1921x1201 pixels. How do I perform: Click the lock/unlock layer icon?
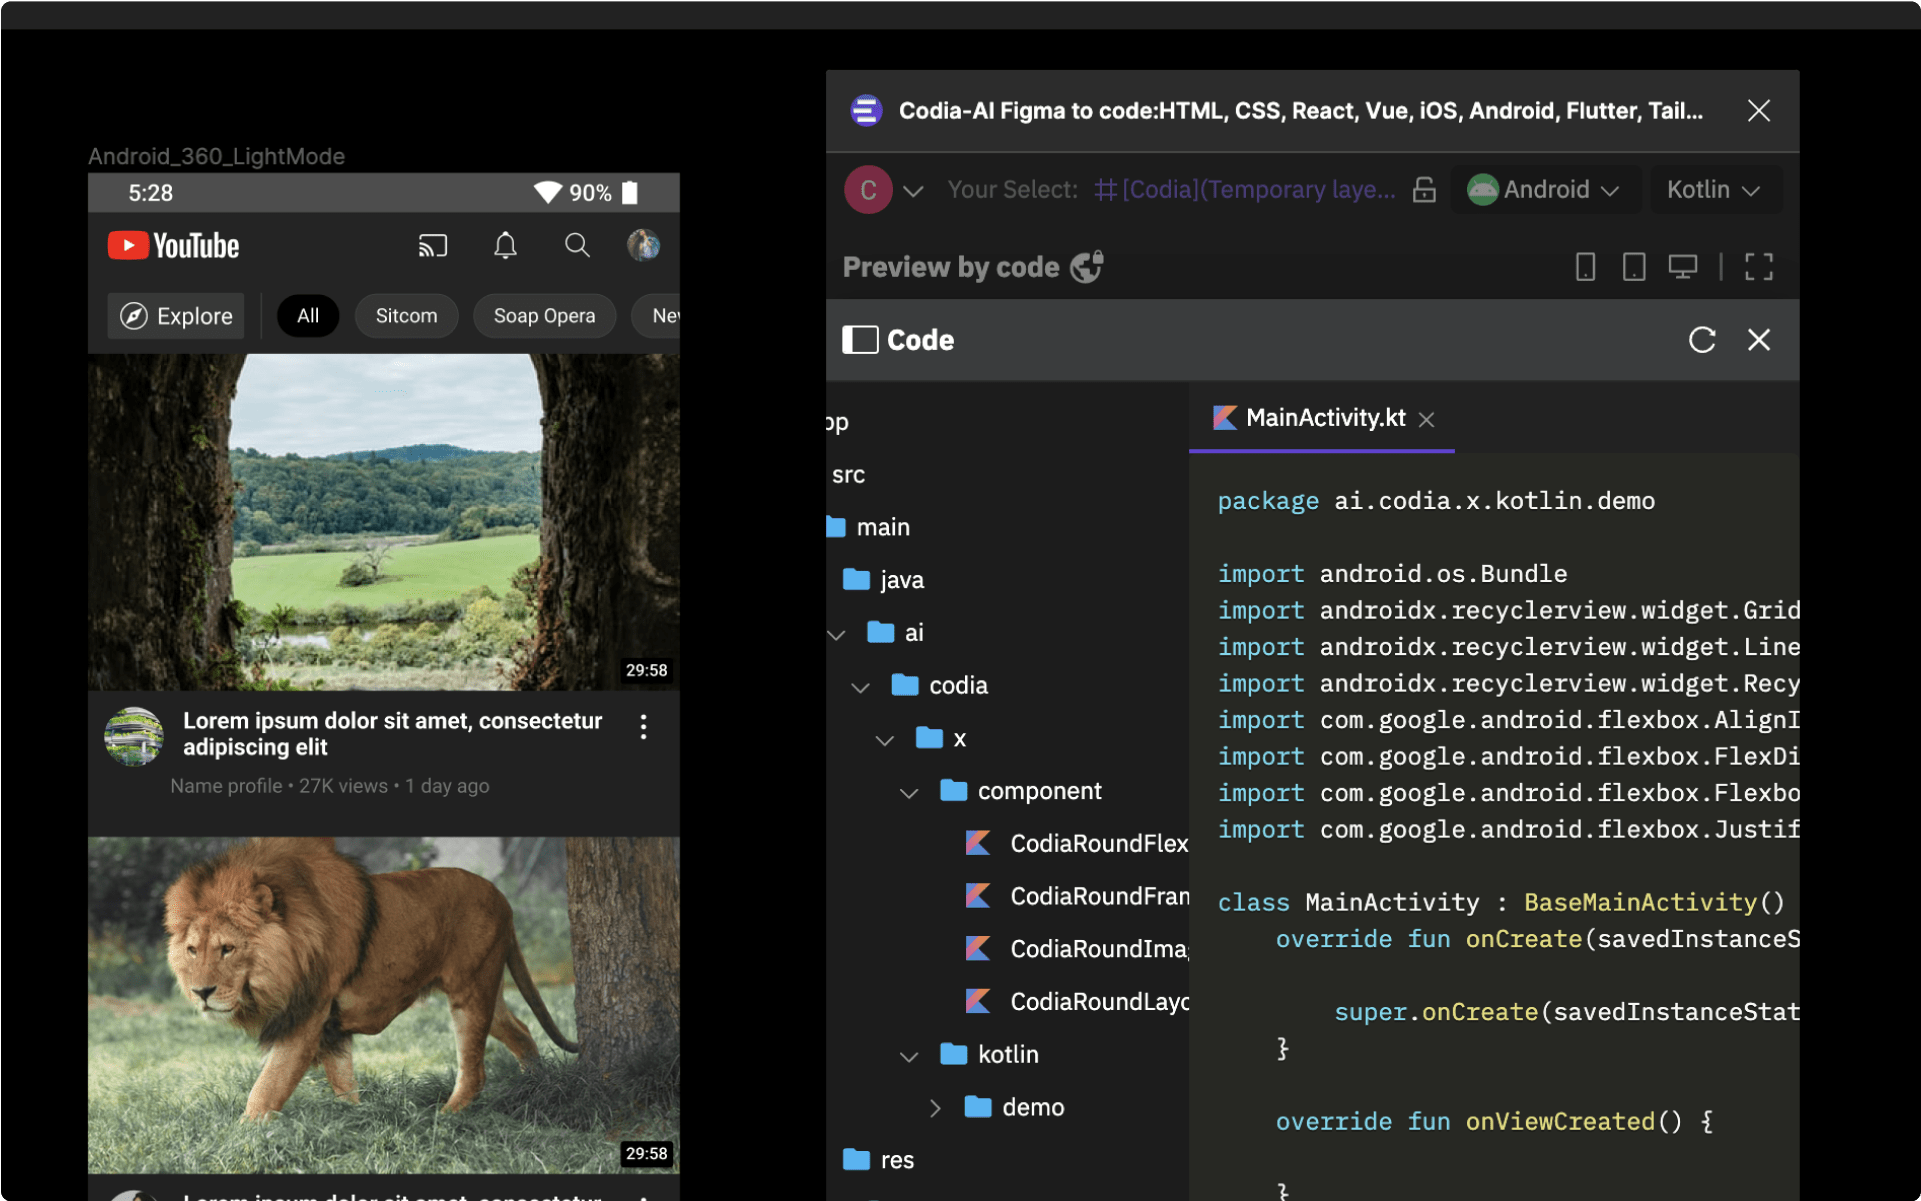coord(1424,190)
